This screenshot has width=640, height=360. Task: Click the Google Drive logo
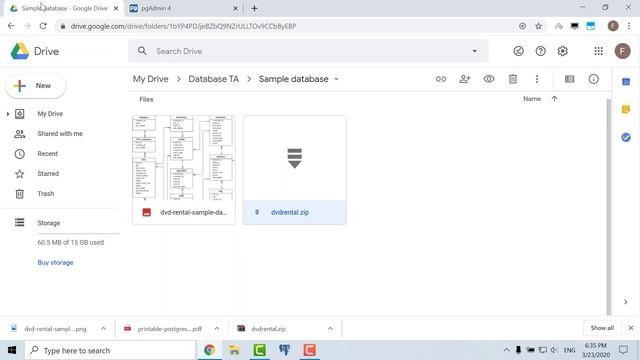(20, 51)
